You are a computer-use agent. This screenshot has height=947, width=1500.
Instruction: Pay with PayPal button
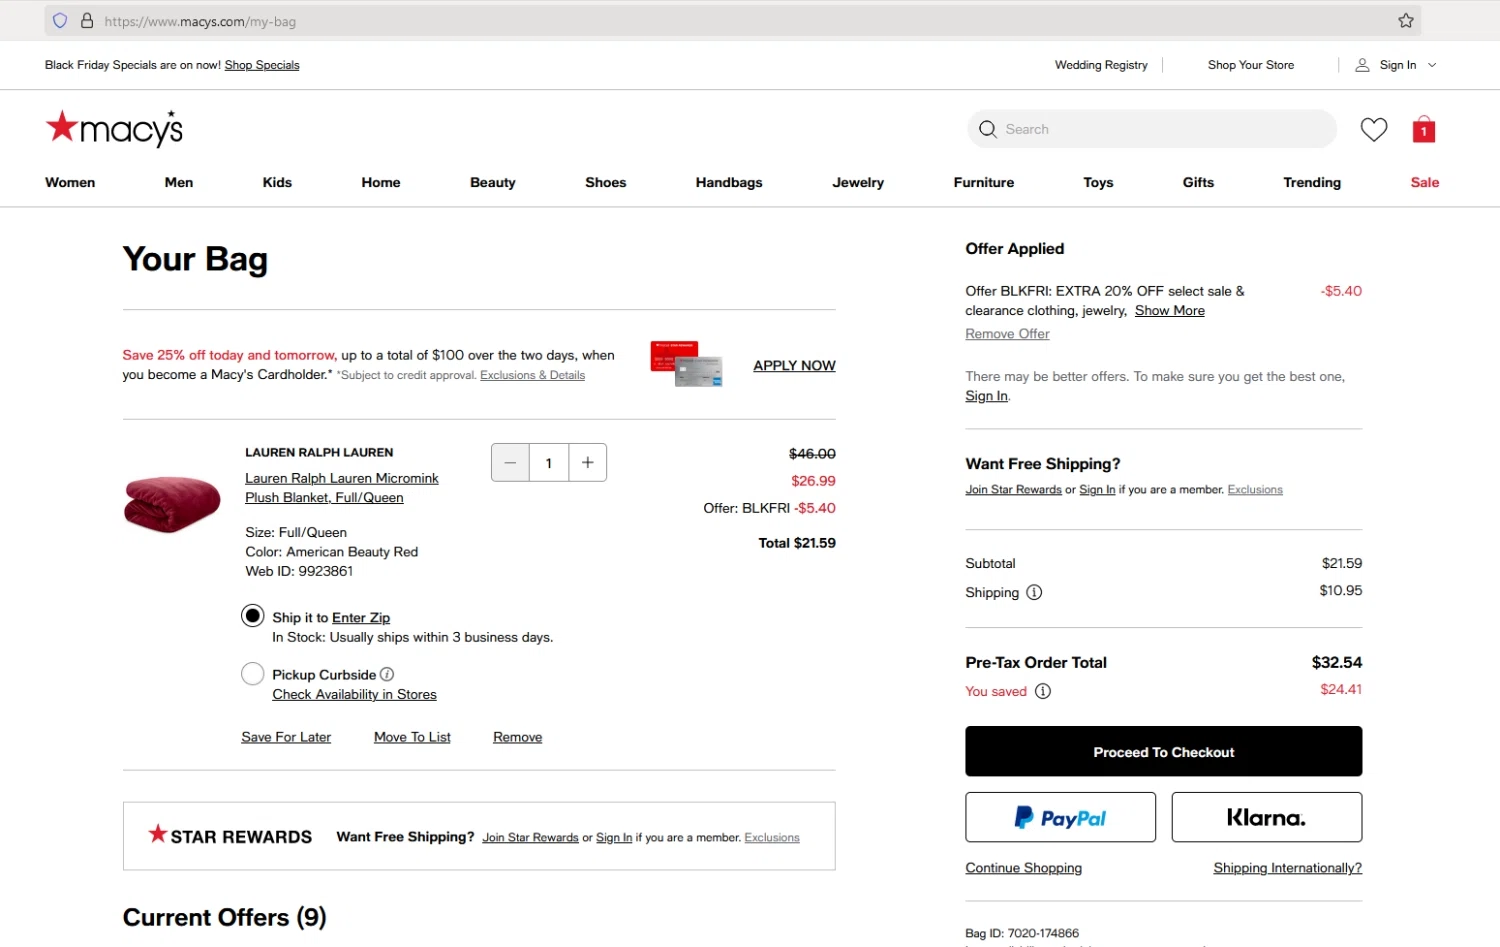pyautogui.click(x=1060, y=817)
